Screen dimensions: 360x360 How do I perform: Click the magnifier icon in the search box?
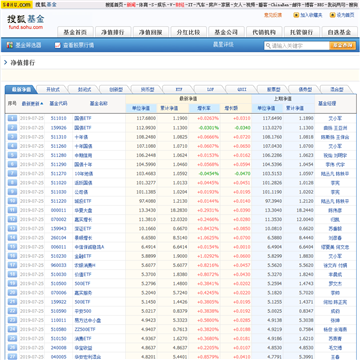click(268, 46)
